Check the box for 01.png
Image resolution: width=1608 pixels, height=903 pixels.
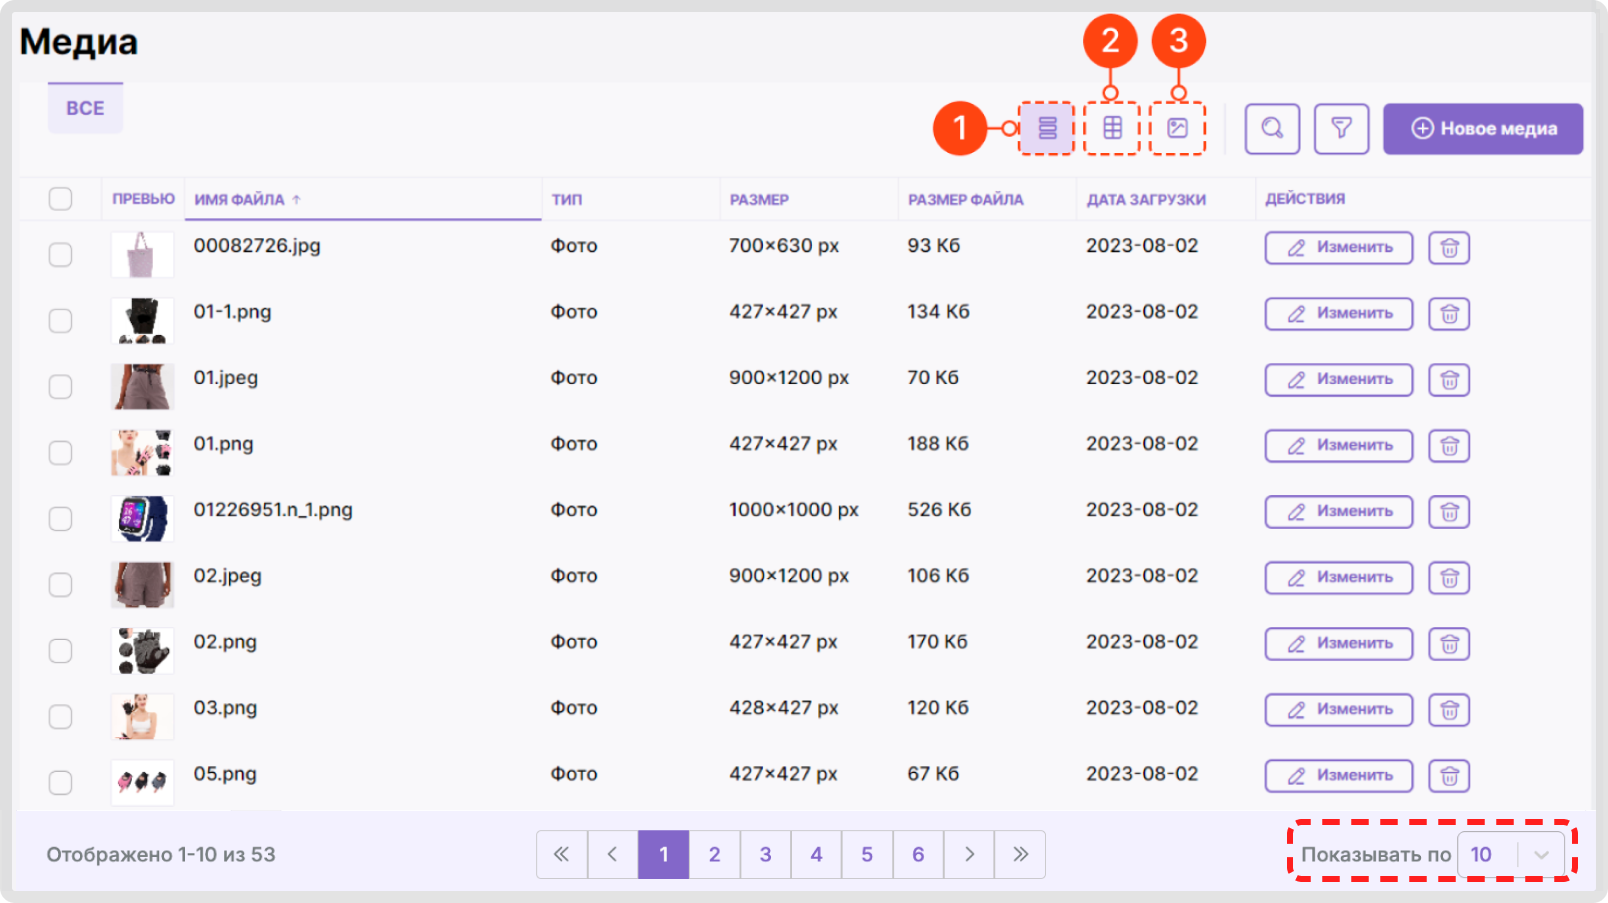click(x=60, y=452)
